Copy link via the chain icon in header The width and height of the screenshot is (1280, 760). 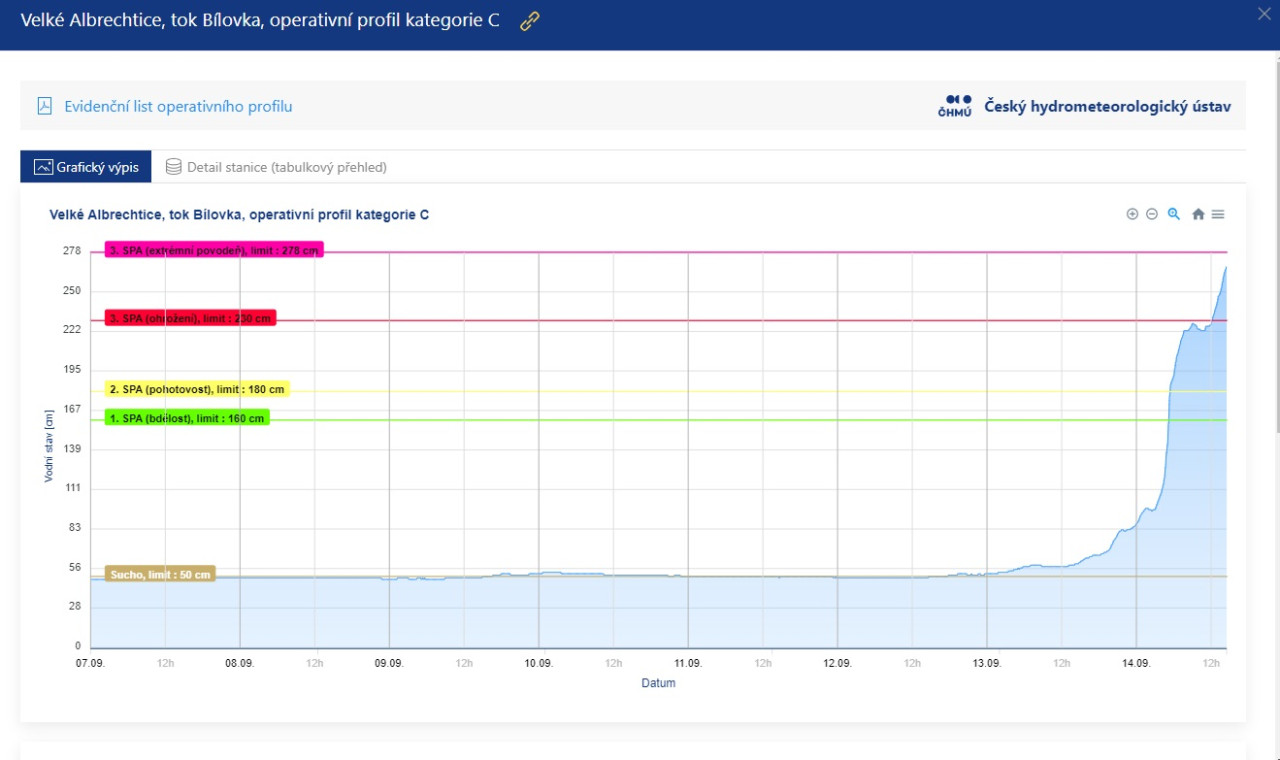click(530, 21)
